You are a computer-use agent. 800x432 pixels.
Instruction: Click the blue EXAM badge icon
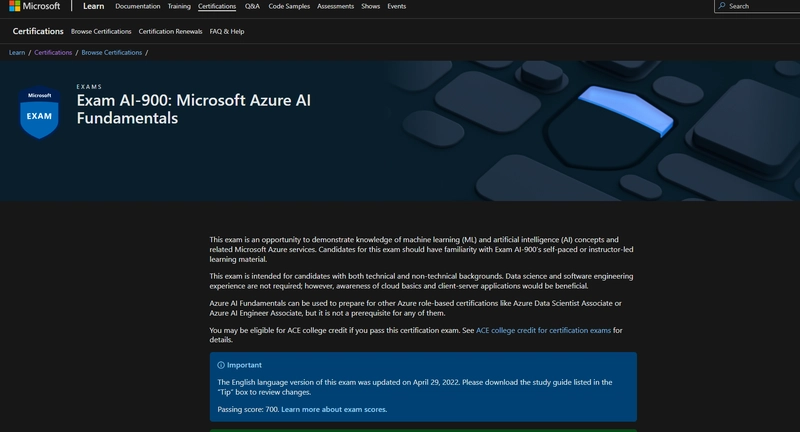pos(39,112)
